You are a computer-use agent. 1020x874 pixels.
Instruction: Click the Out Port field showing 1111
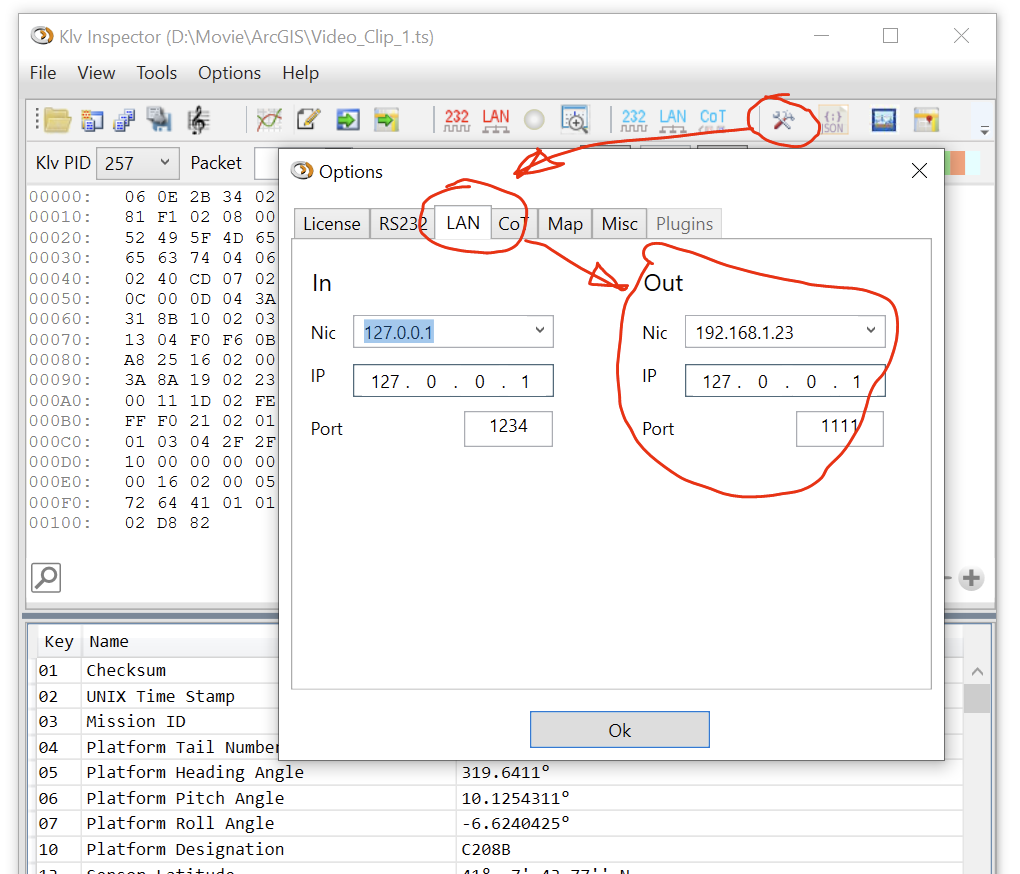click(x=840, y=428)
